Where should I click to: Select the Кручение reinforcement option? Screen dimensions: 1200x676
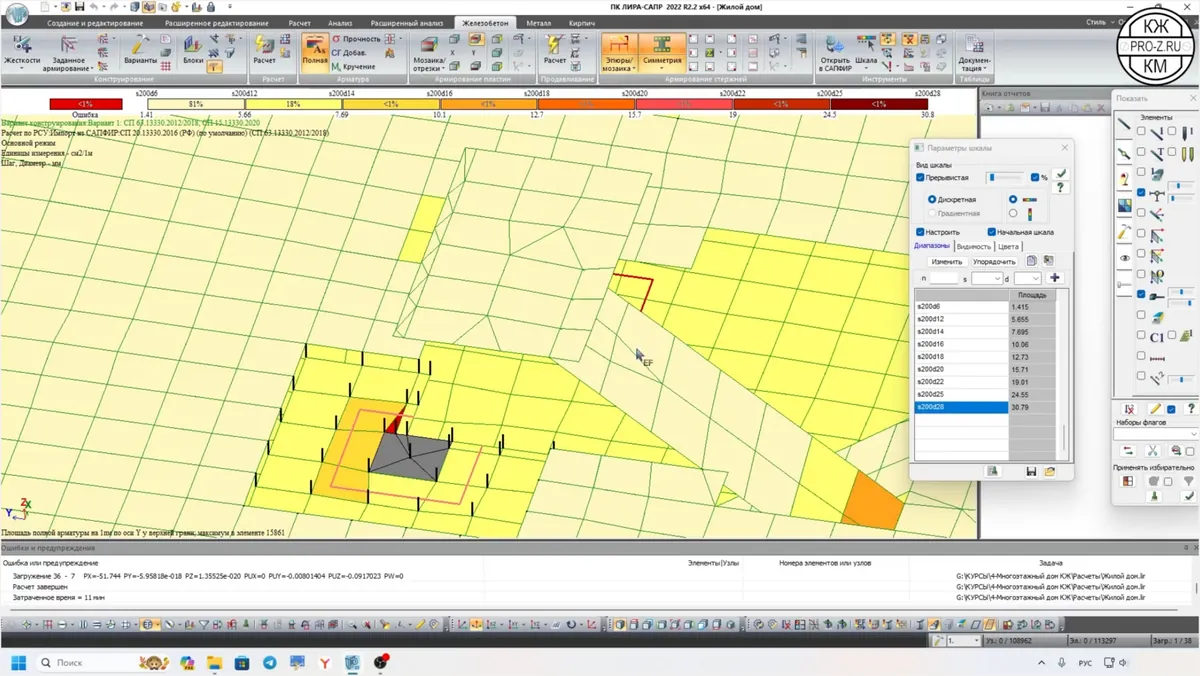click(354, 67)
